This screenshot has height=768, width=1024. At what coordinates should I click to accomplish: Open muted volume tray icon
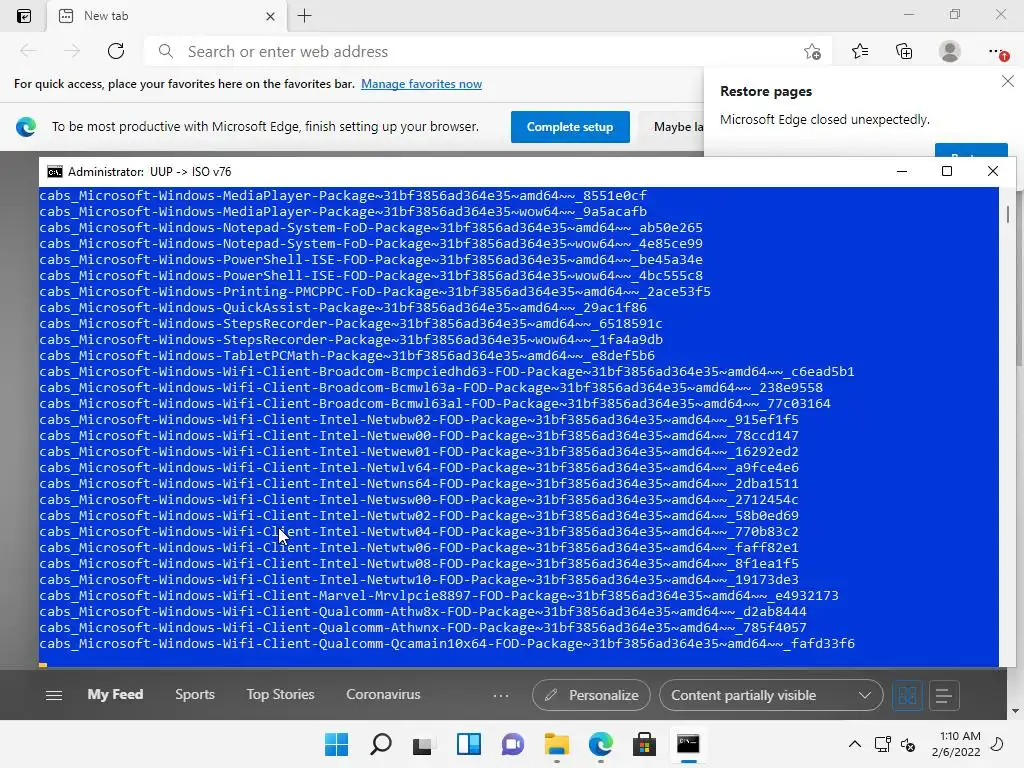908,744
